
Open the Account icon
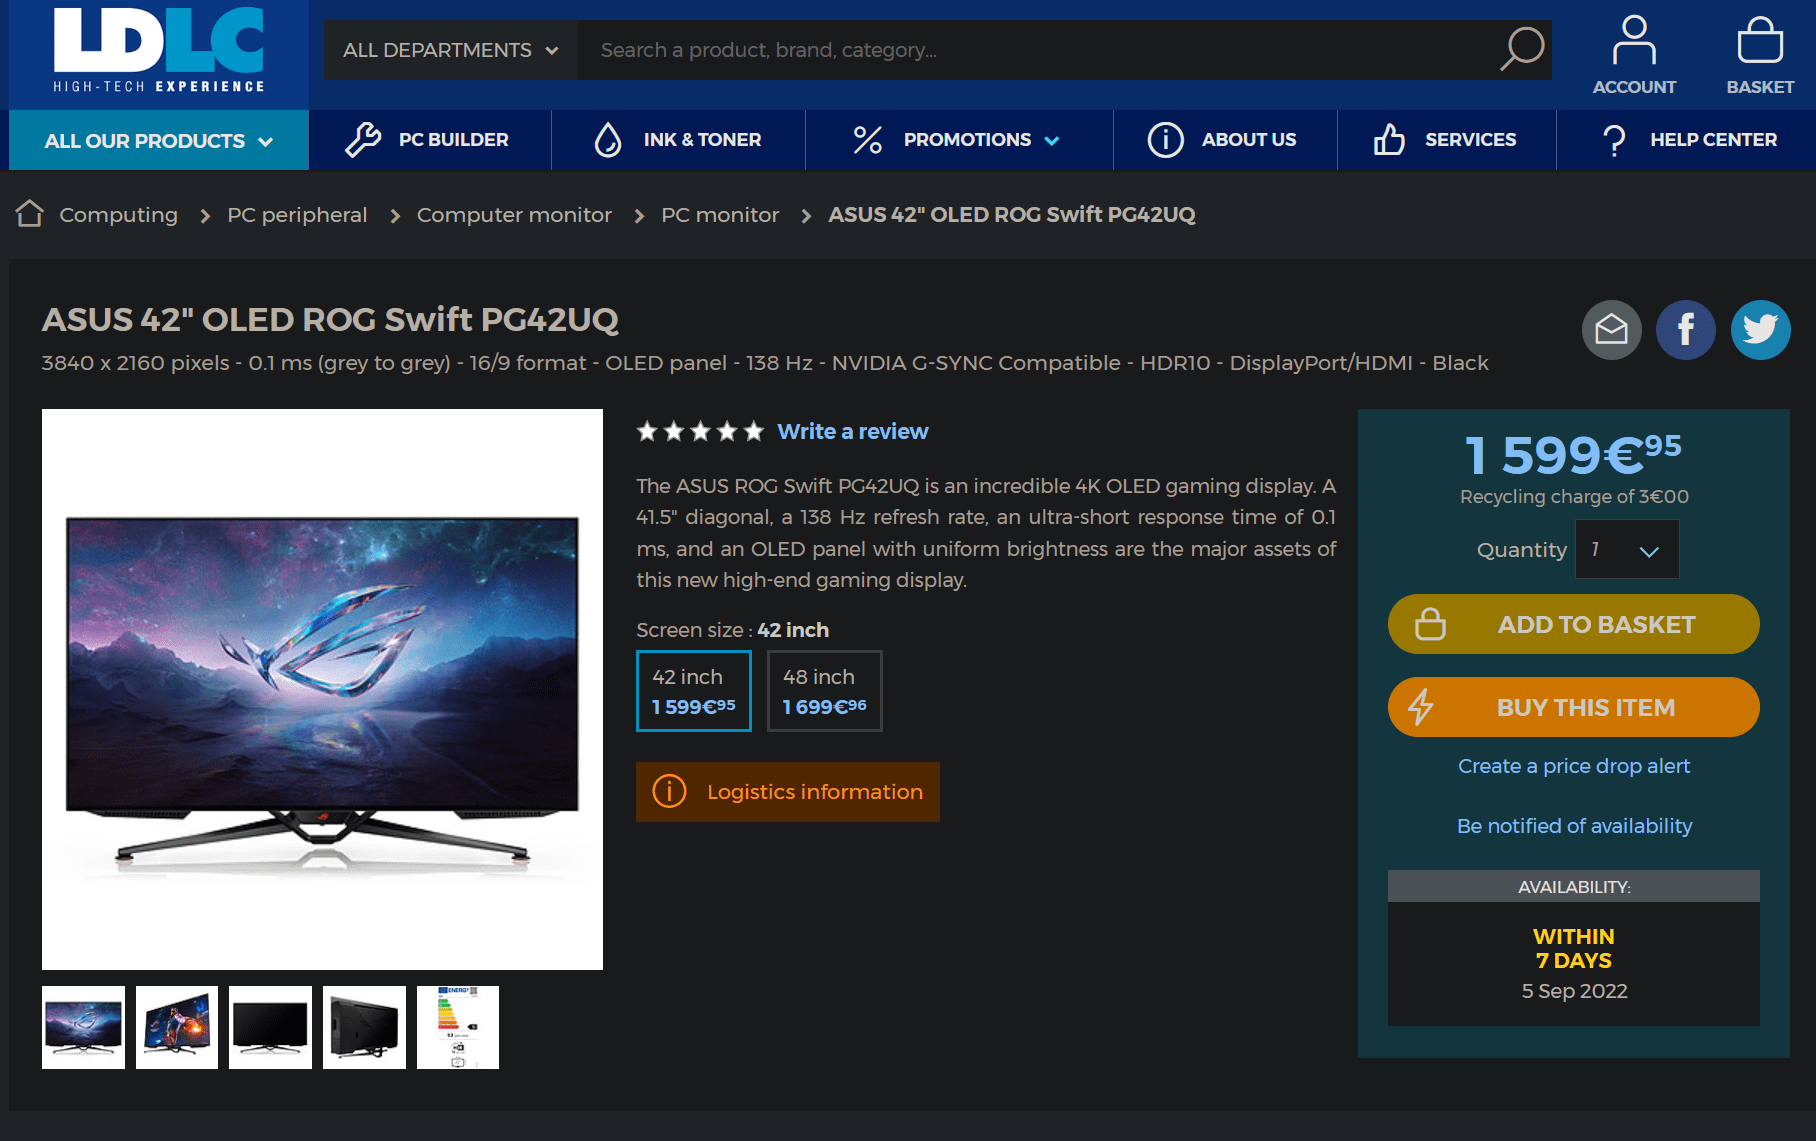1634,55
